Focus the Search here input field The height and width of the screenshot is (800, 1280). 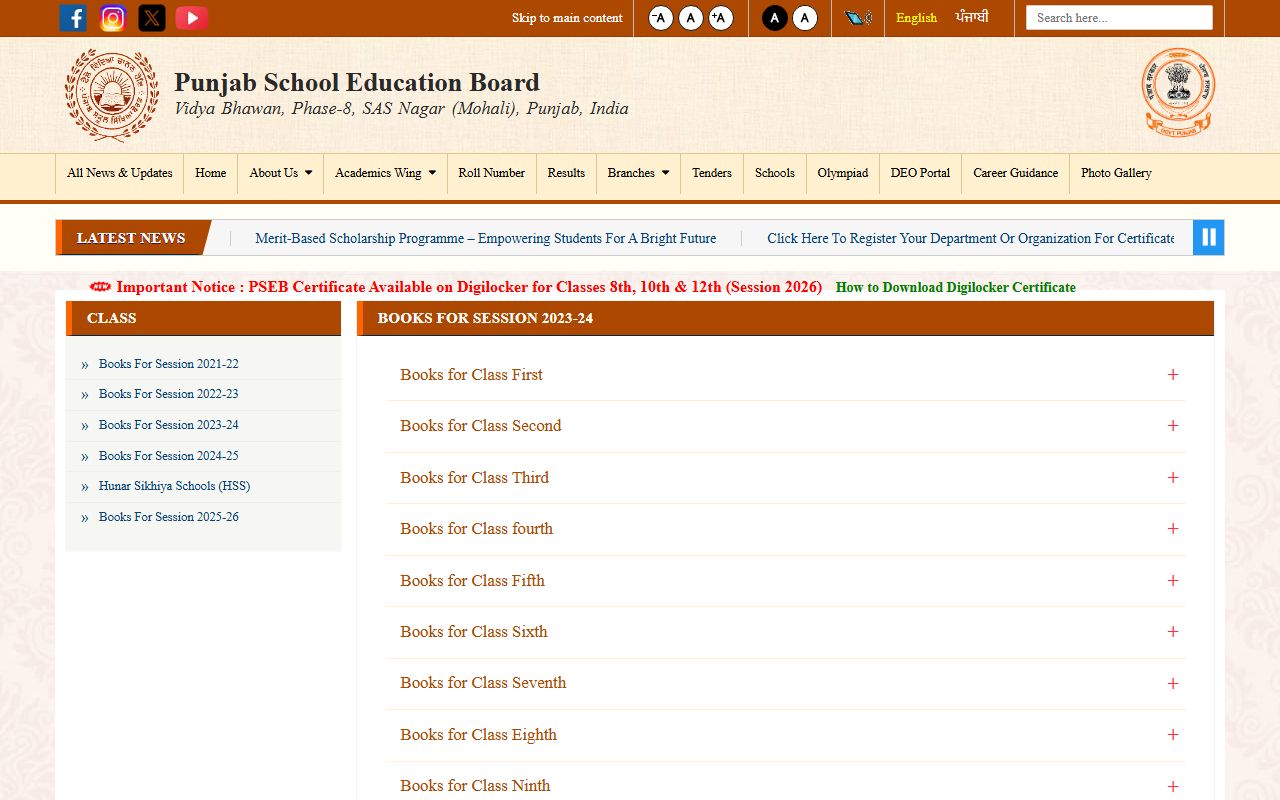tap(1119, 18)
